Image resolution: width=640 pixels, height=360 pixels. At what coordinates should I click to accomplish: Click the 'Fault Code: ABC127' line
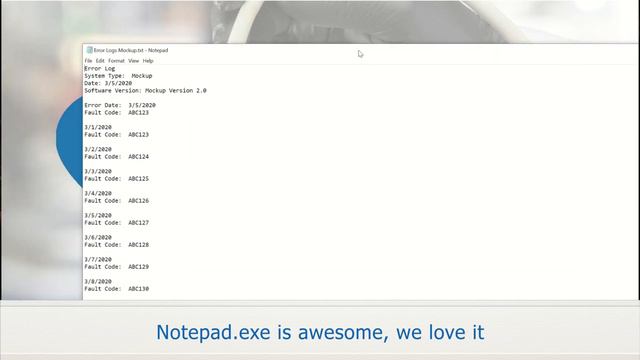116,223
